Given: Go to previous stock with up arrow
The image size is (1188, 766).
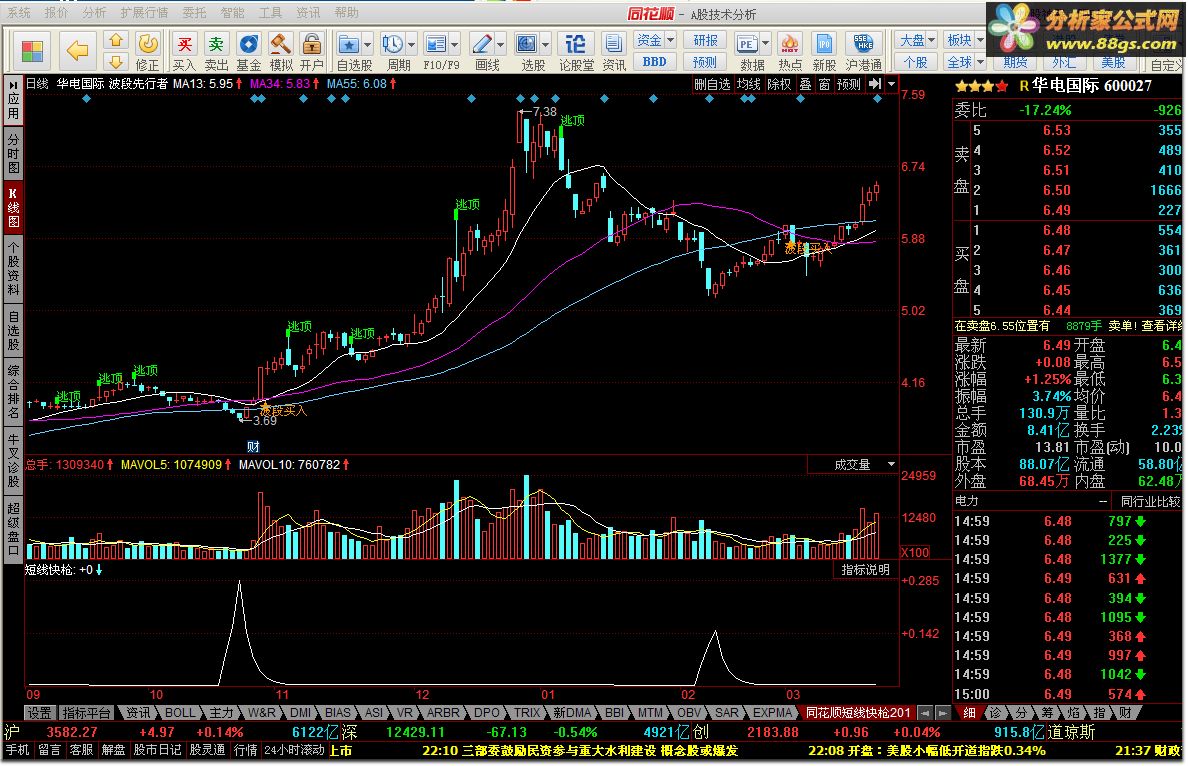Looking at the screenshot, I should coord(116,40).
